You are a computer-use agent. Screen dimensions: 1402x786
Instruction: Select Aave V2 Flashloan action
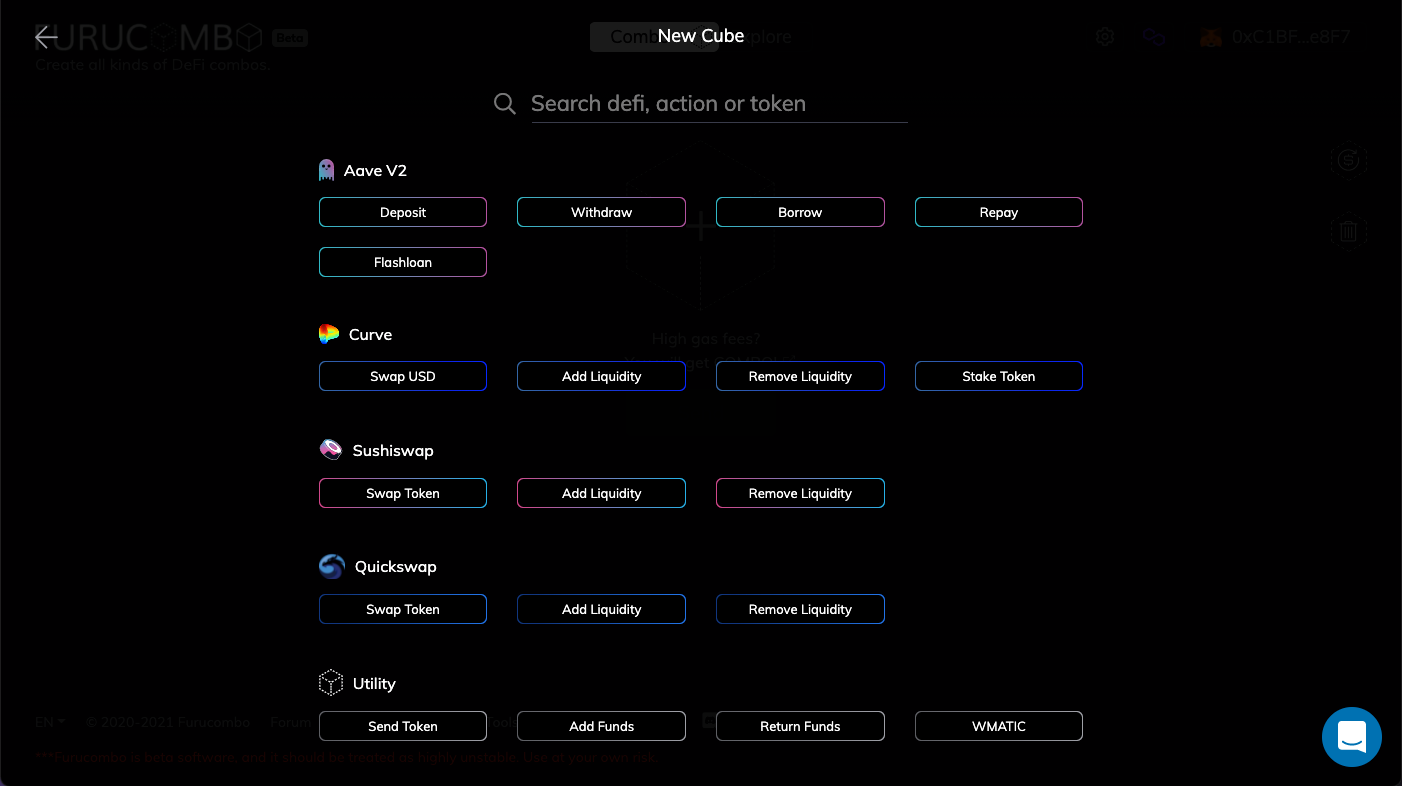[x=403, y=262]
